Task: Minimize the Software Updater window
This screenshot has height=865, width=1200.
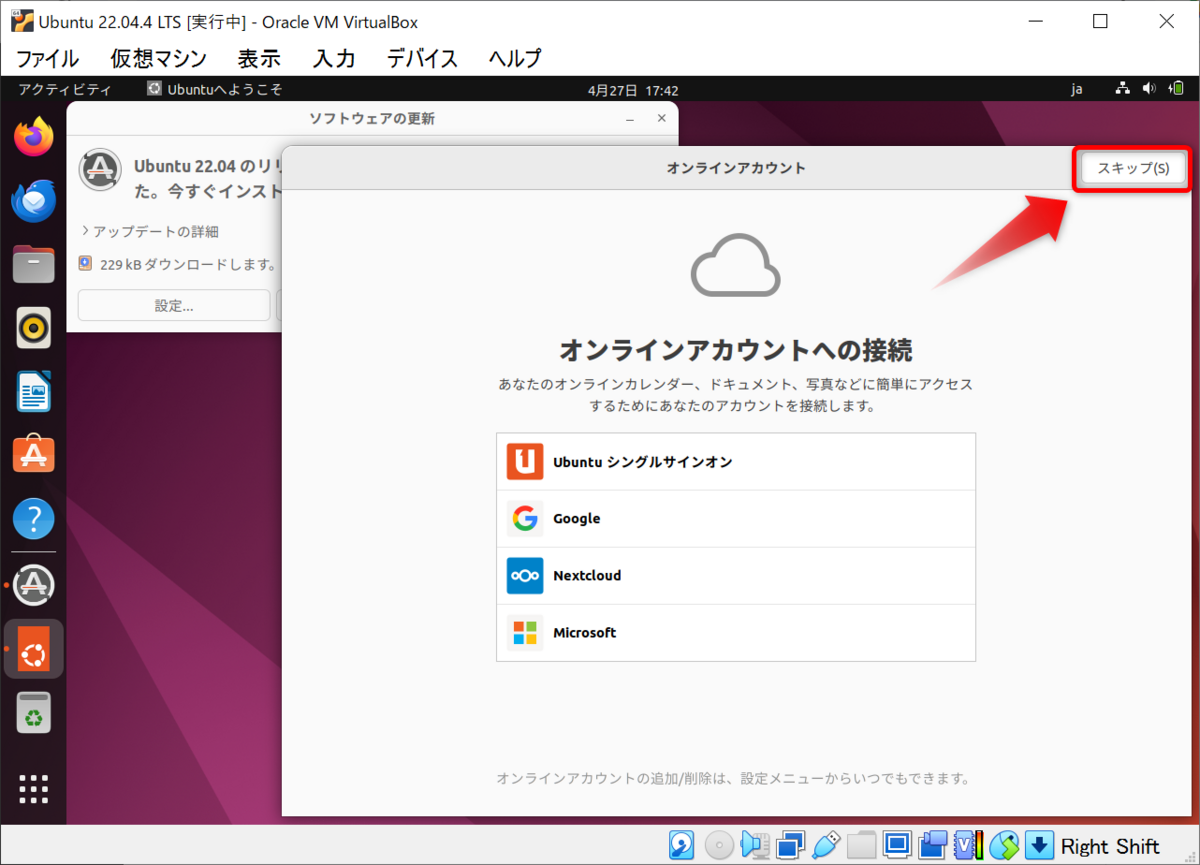Action: tap(630, 119)
